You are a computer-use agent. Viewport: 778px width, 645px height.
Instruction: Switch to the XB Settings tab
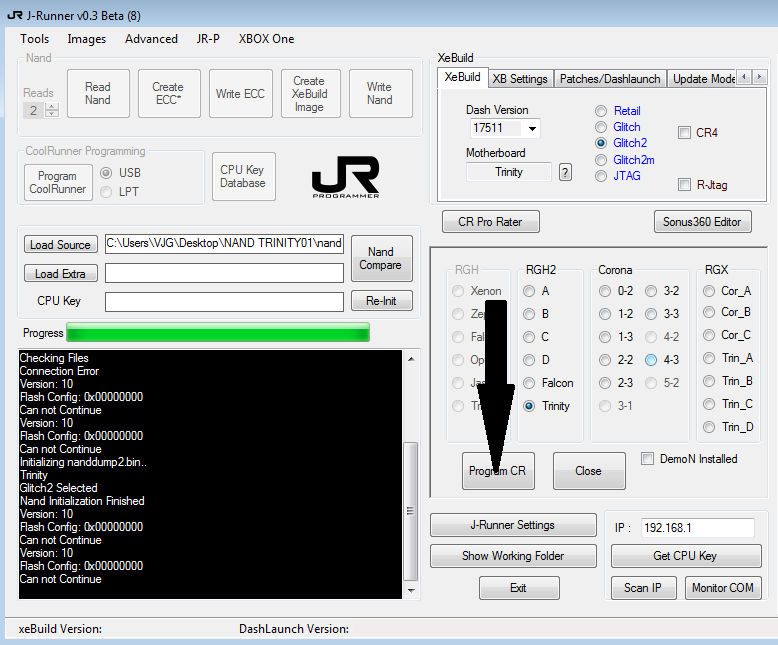coord(520,79)
